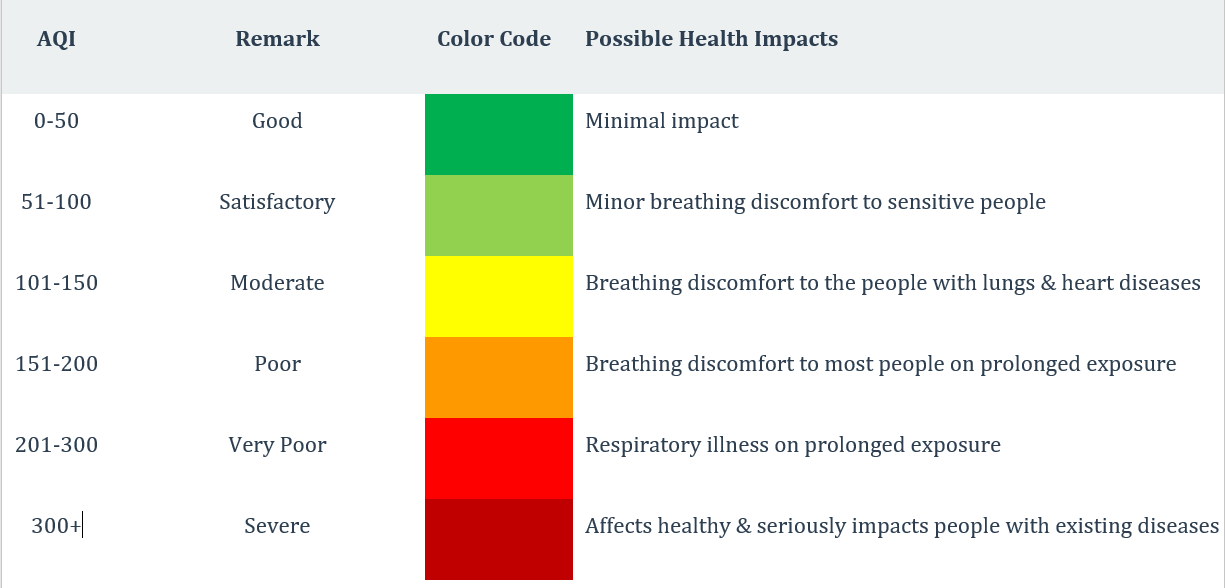Click the AQI column header

(56, 40)
